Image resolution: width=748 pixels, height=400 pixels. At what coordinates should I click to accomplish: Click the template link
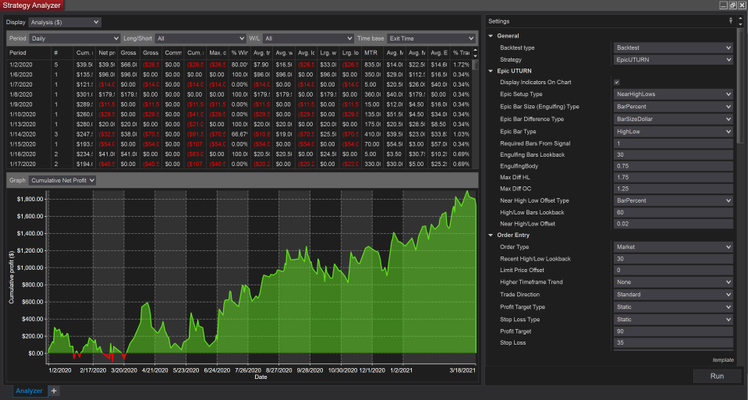coord(723,359)
